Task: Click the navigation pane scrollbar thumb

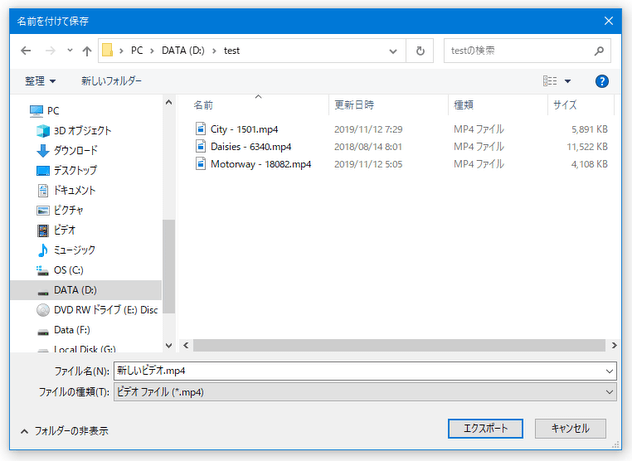Action: (169, 266)
